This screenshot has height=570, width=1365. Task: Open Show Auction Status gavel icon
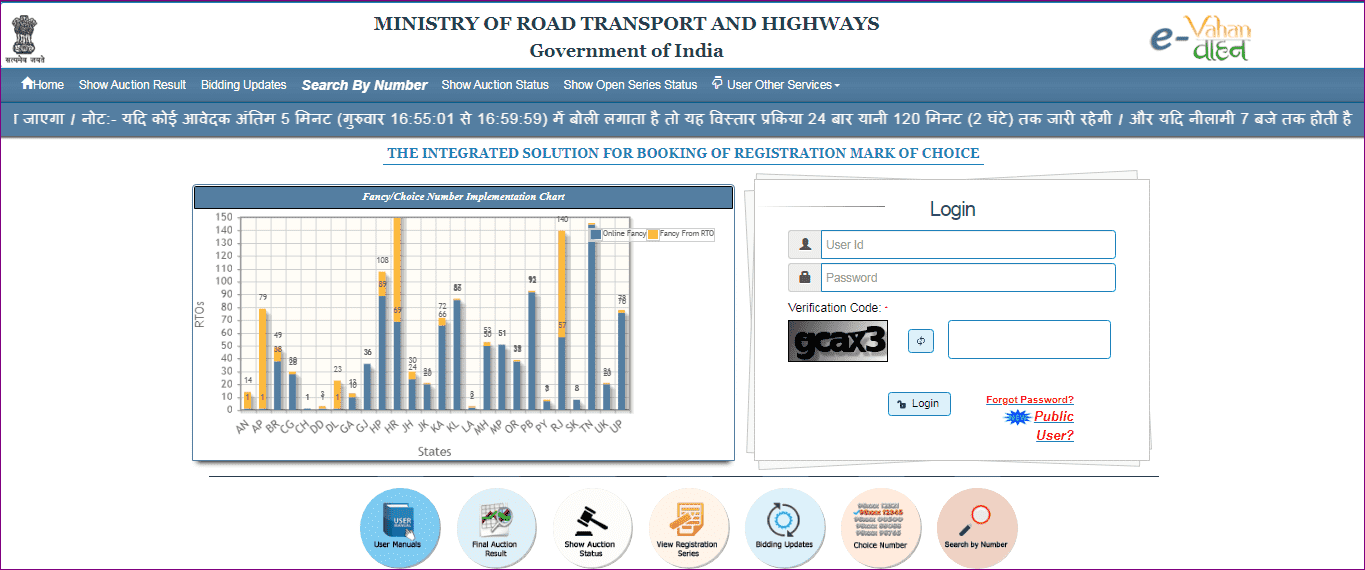click(592, 528)
